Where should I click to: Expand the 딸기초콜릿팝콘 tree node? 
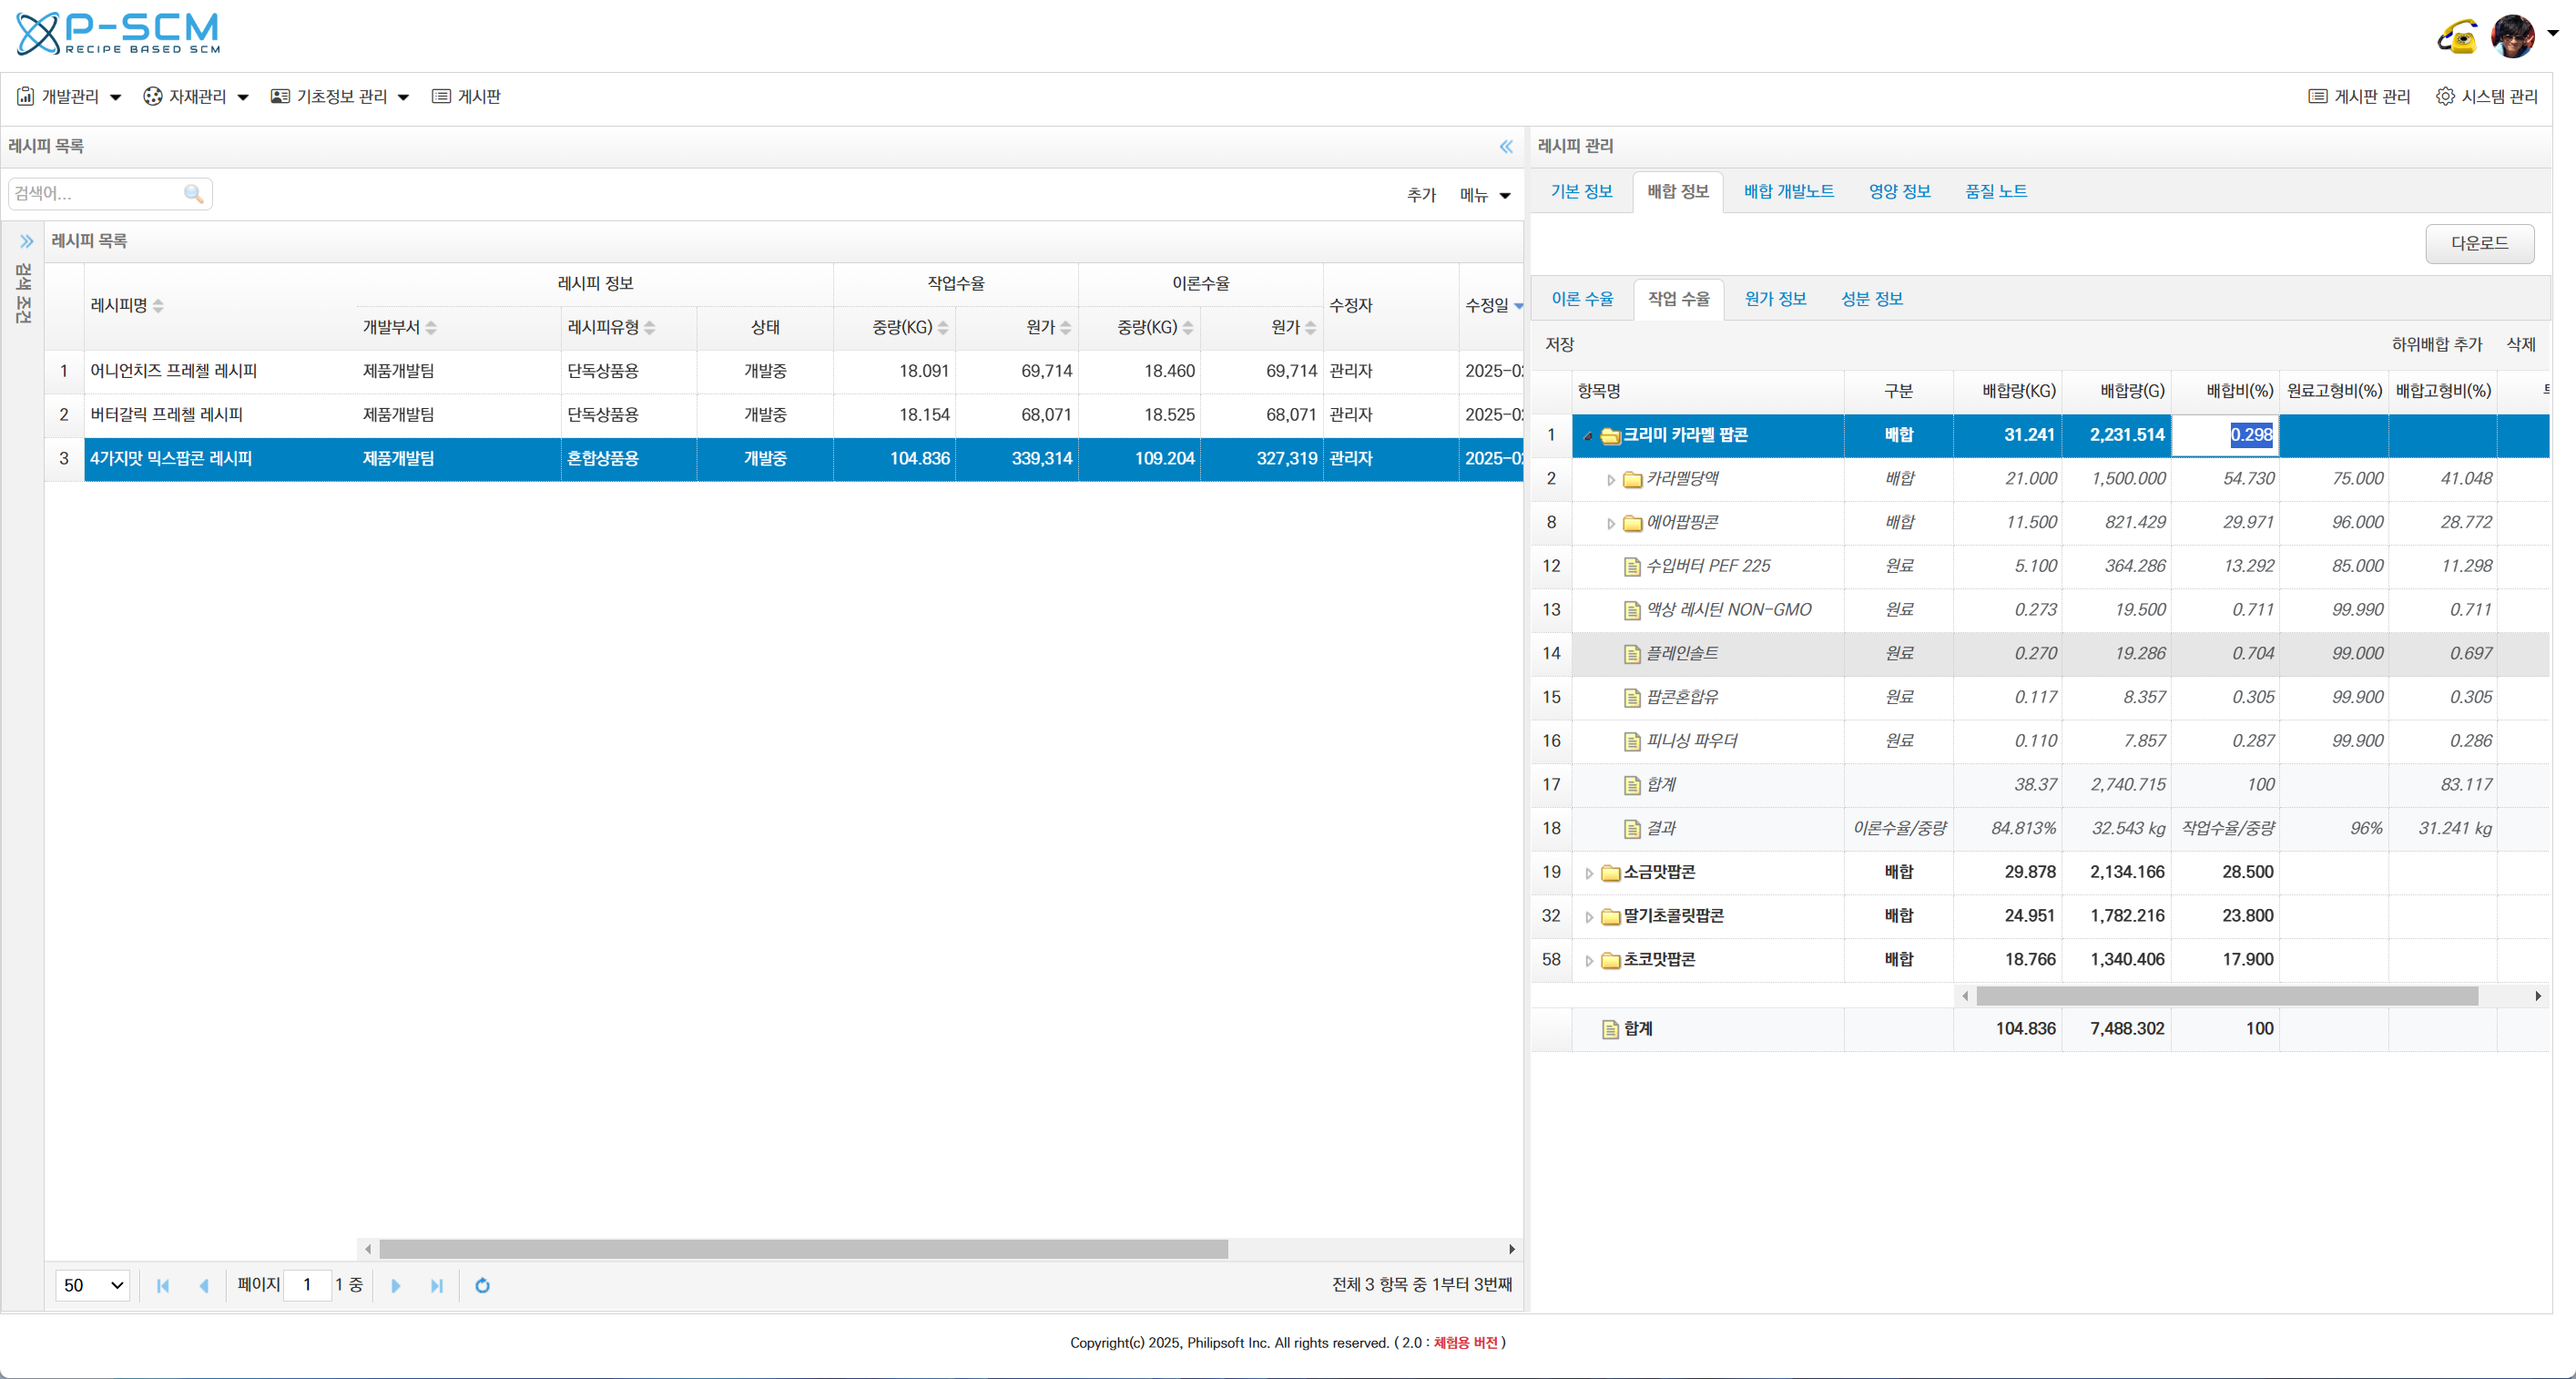click(x=1588, y=917)
